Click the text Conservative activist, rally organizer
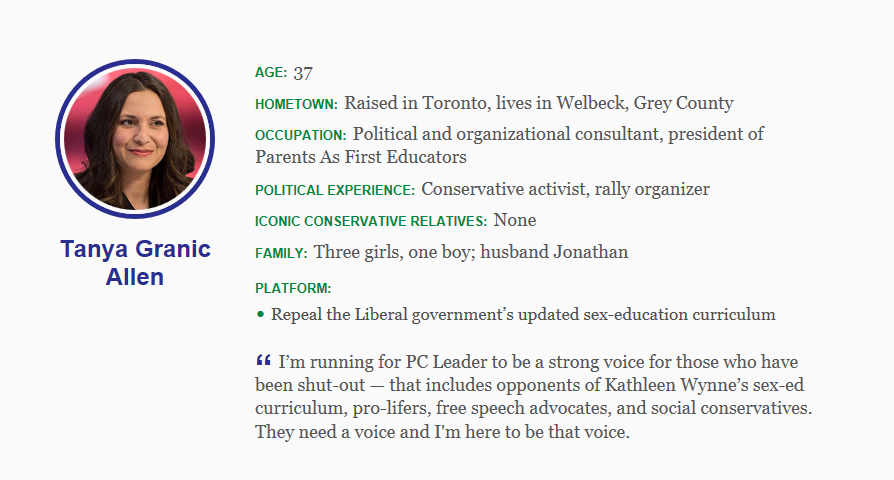Screen dimensions: 894x480 click(566, 189)
